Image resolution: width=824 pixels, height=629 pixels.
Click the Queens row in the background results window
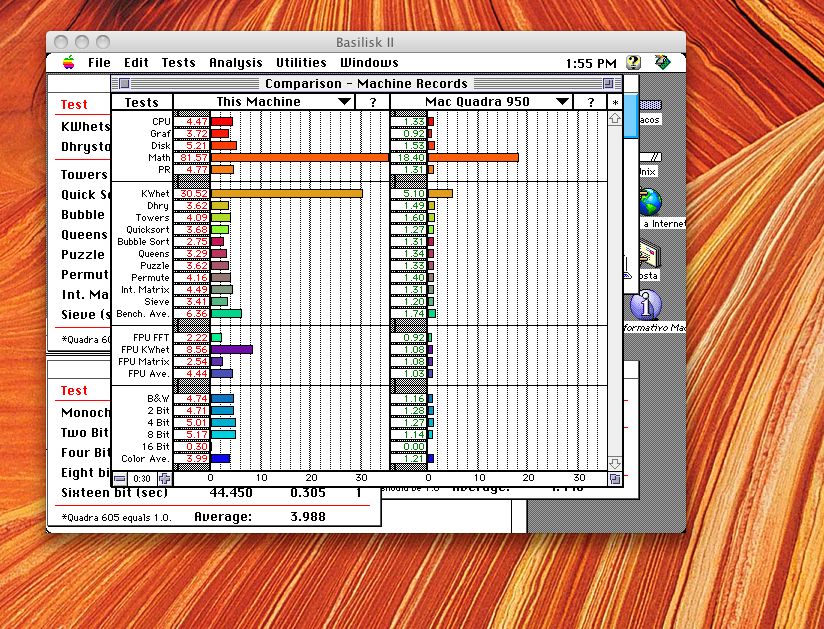tap(84, 235)
